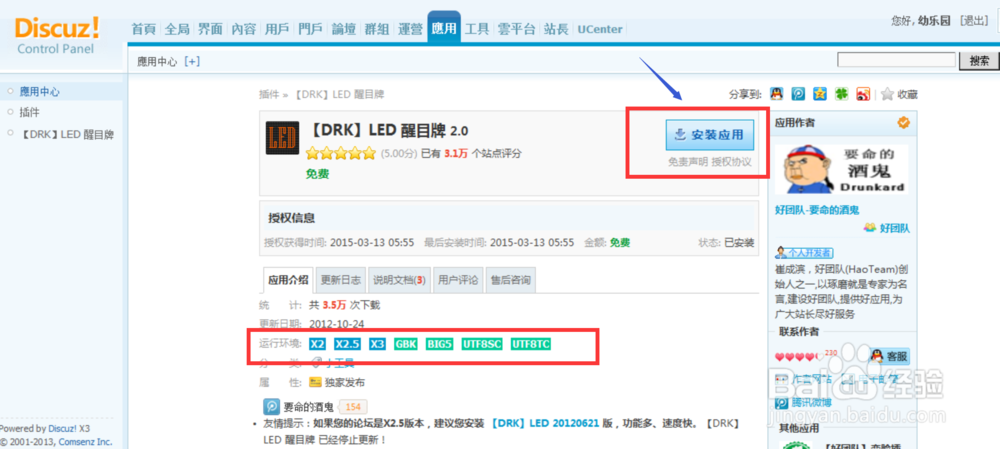
Task: Click the X2 environment tag
Action: pyautogui.click(x=318, y=344)
